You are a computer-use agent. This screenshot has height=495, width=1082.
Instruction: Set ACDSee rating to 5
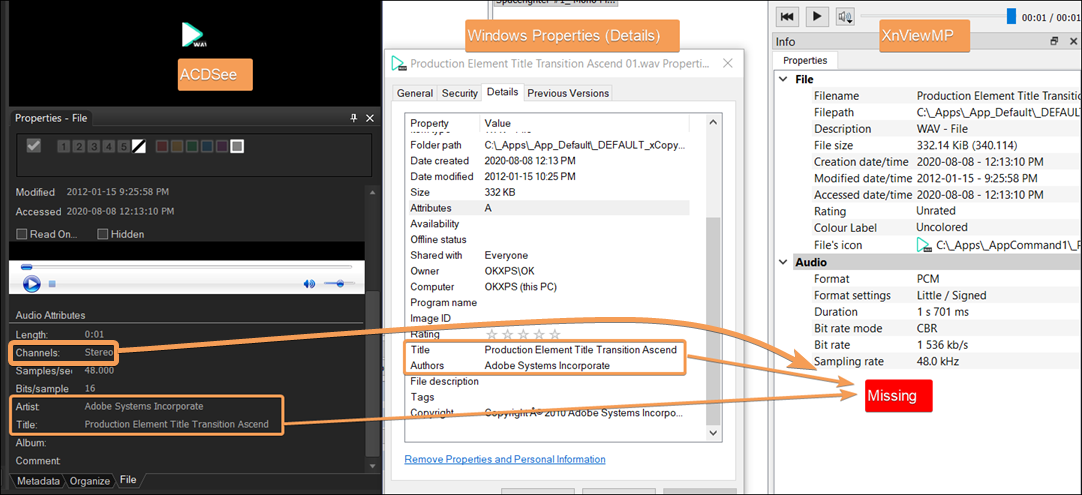(123, 146)
